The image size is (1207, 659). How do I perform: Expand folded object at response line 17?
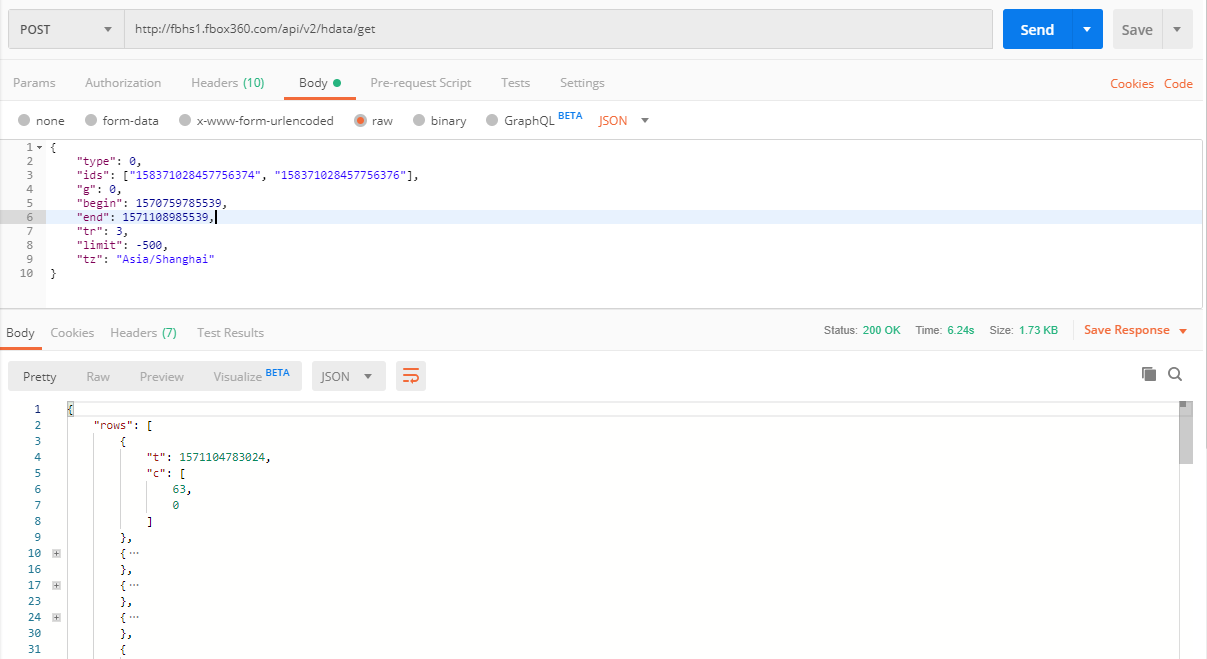57,585
